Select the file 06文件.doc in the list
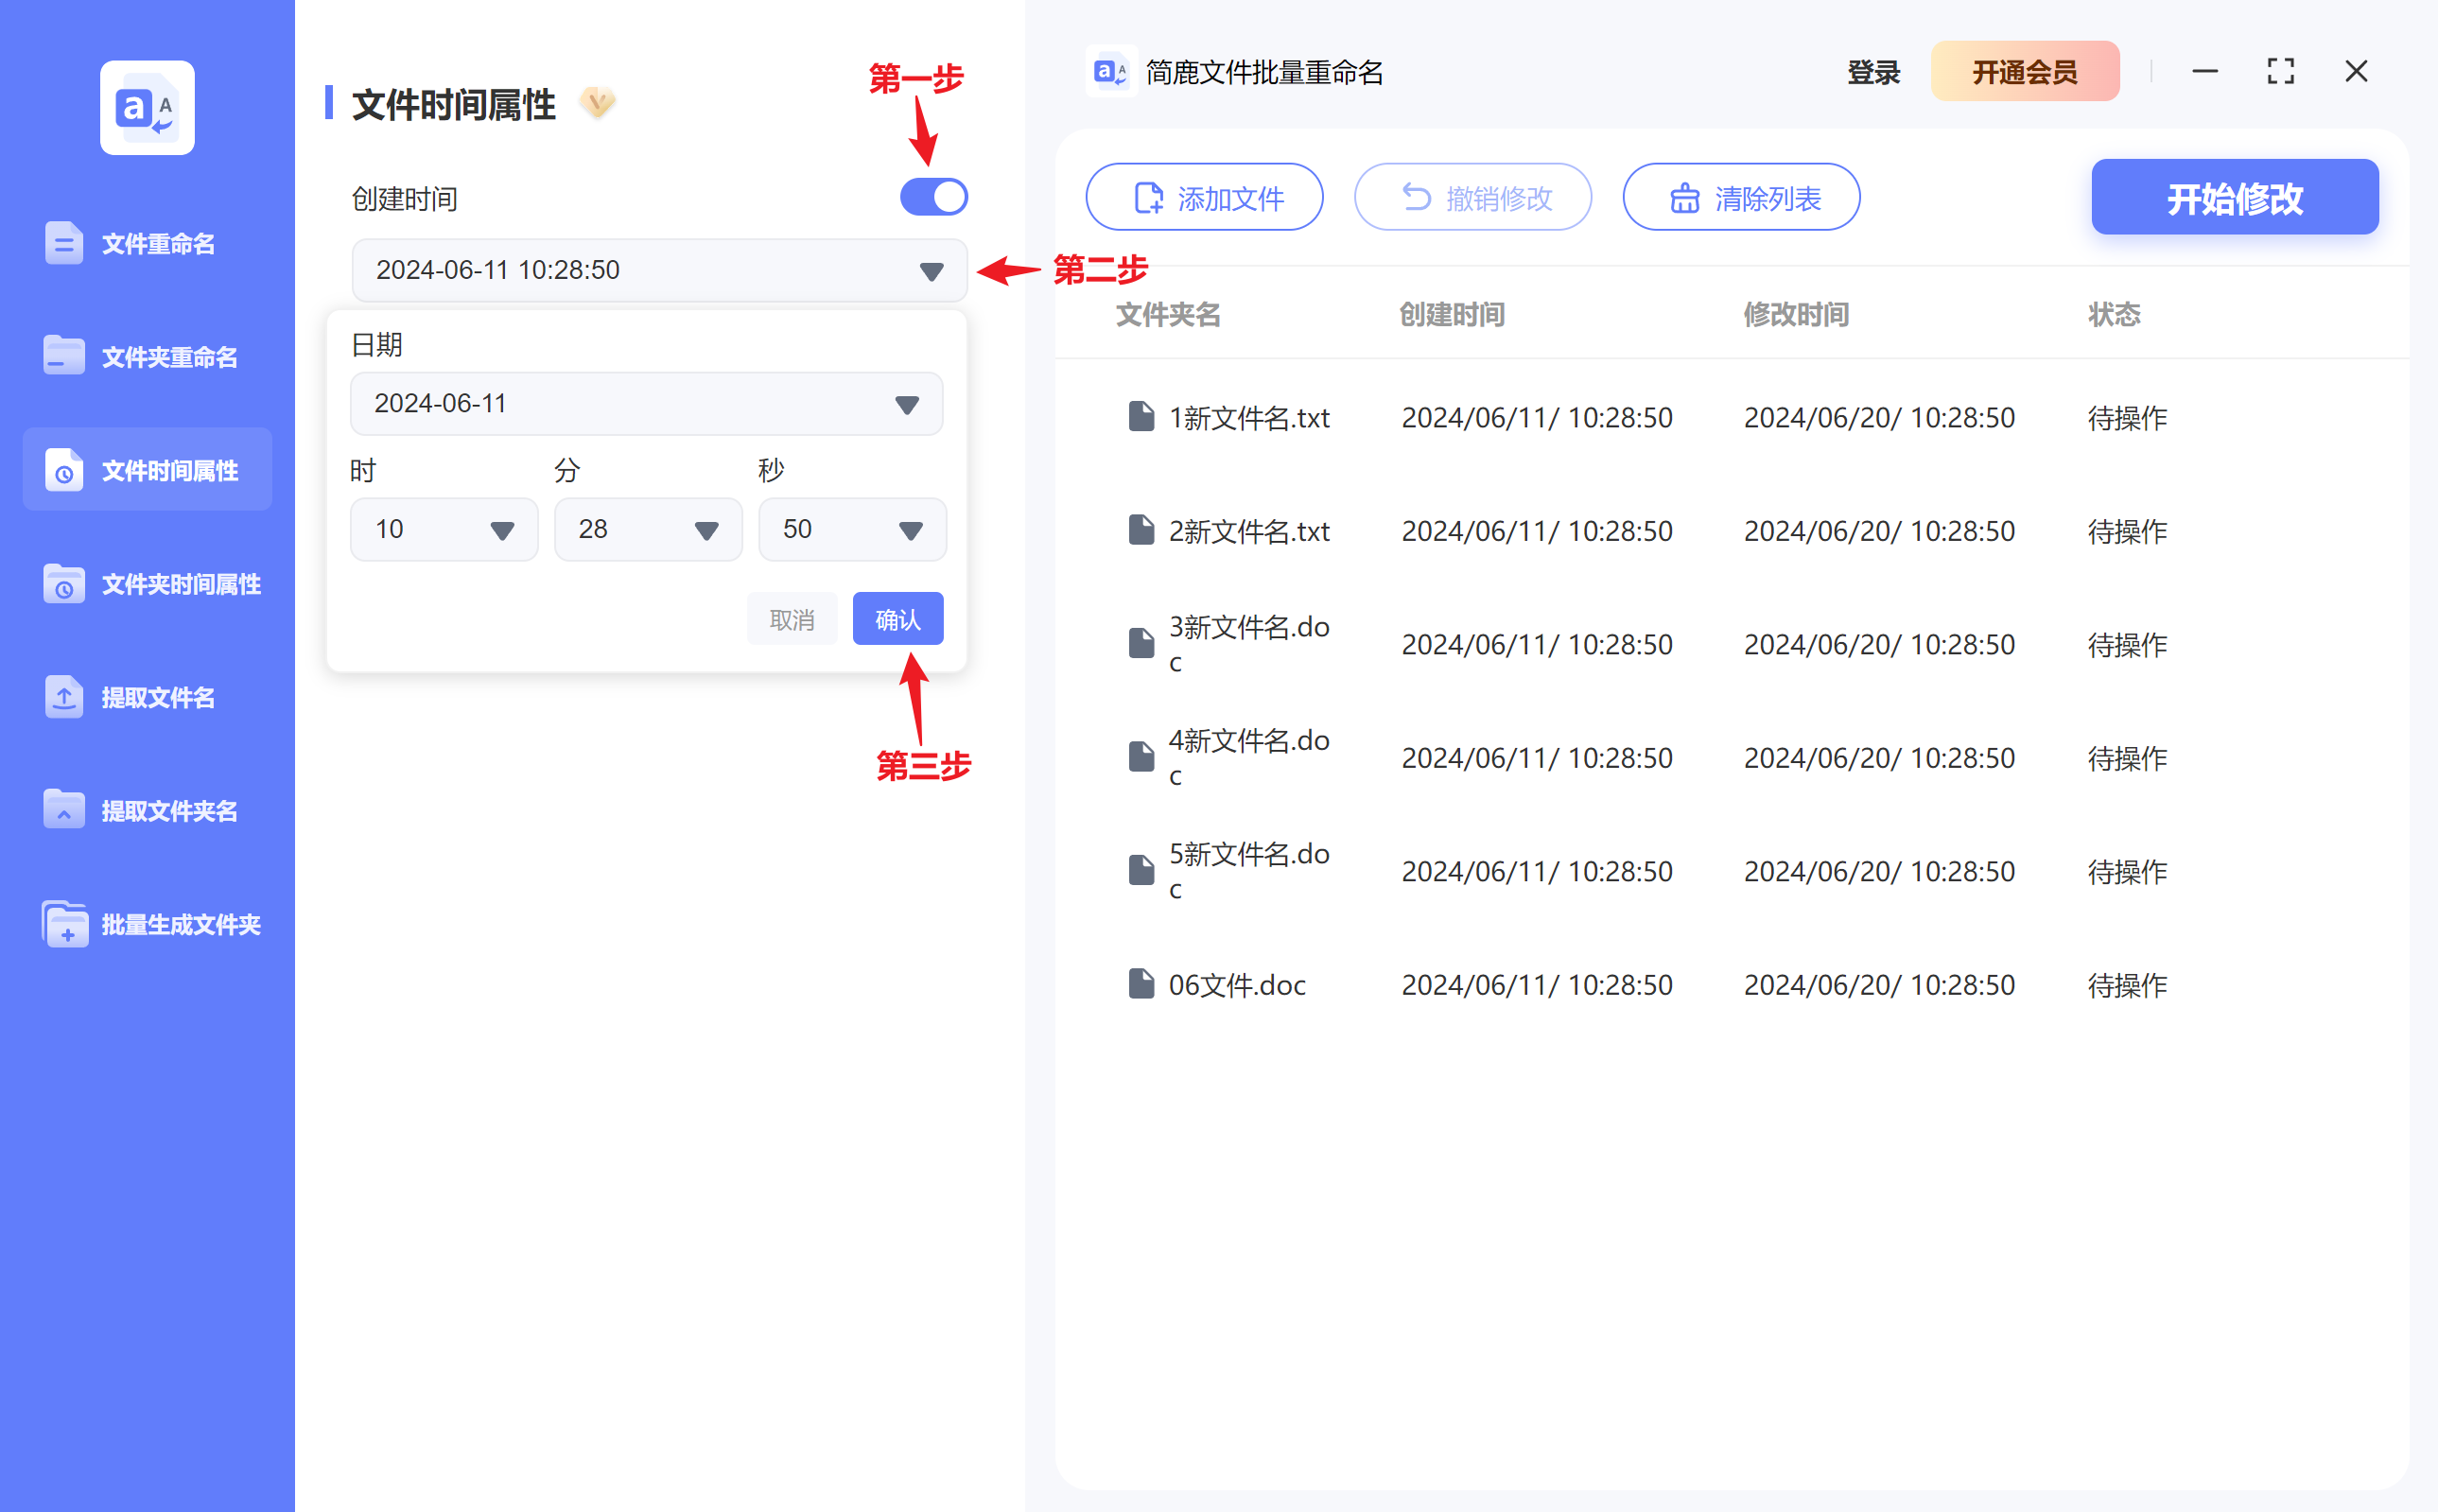Viewport: 2438px width, 1512px height. click(1236, 984)
